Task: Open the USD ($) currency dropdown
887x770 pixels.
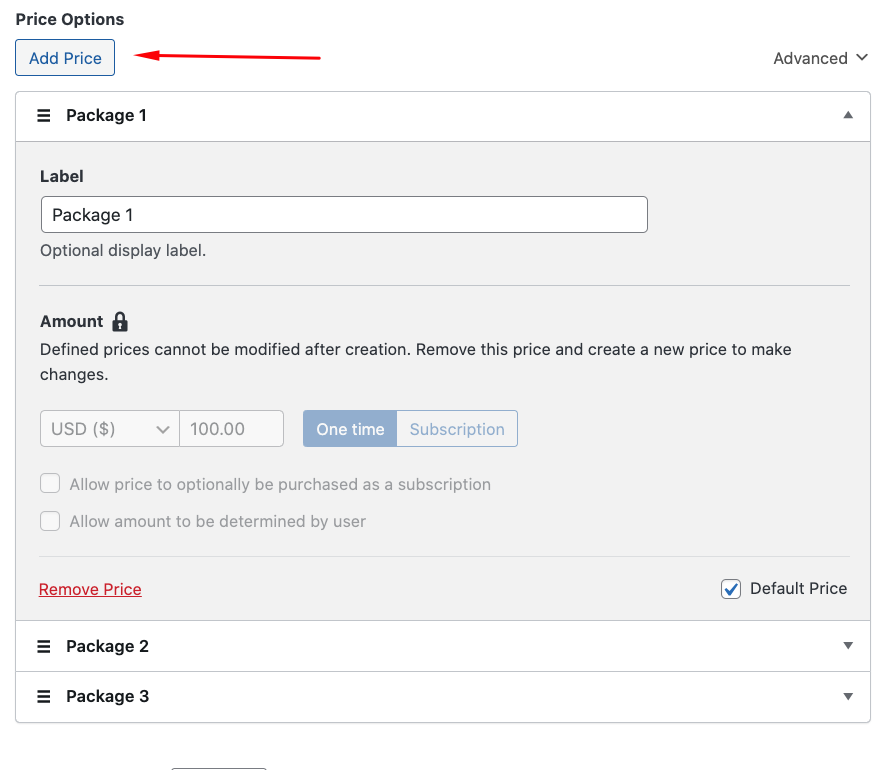Action: 110,429
